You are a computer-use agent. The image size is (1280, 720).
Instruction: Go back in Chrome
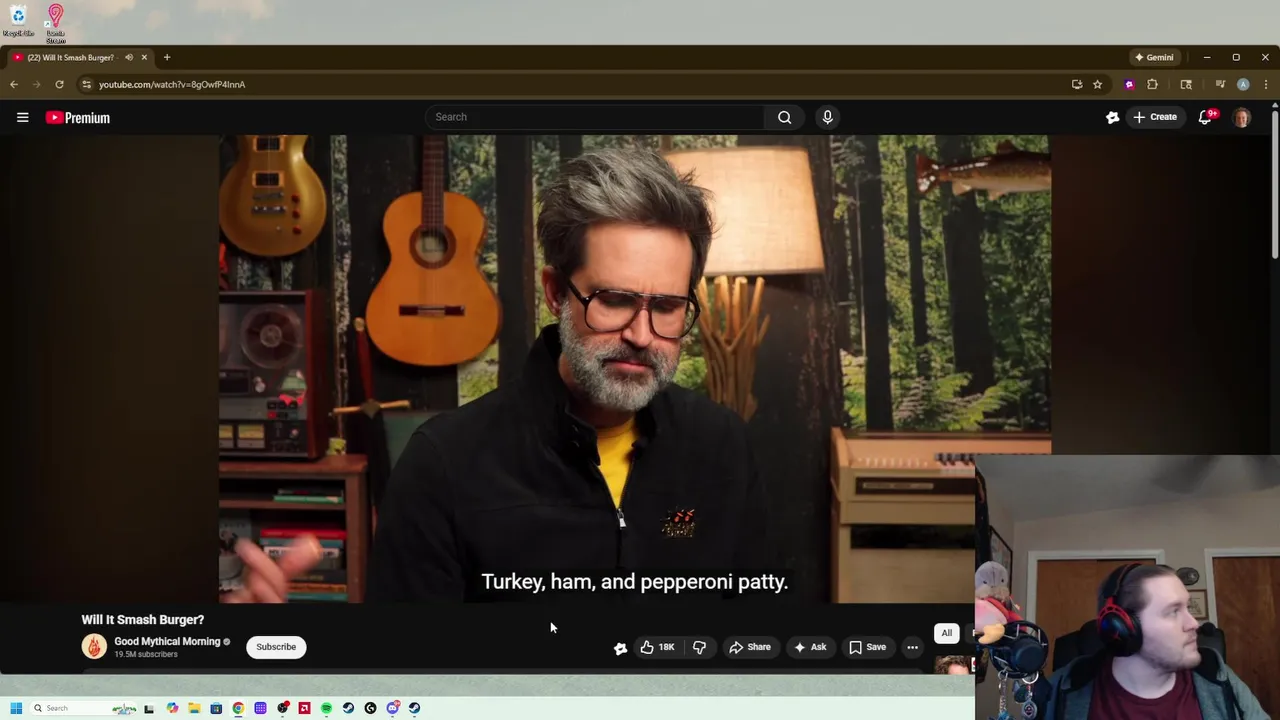[x=14, y=84]
